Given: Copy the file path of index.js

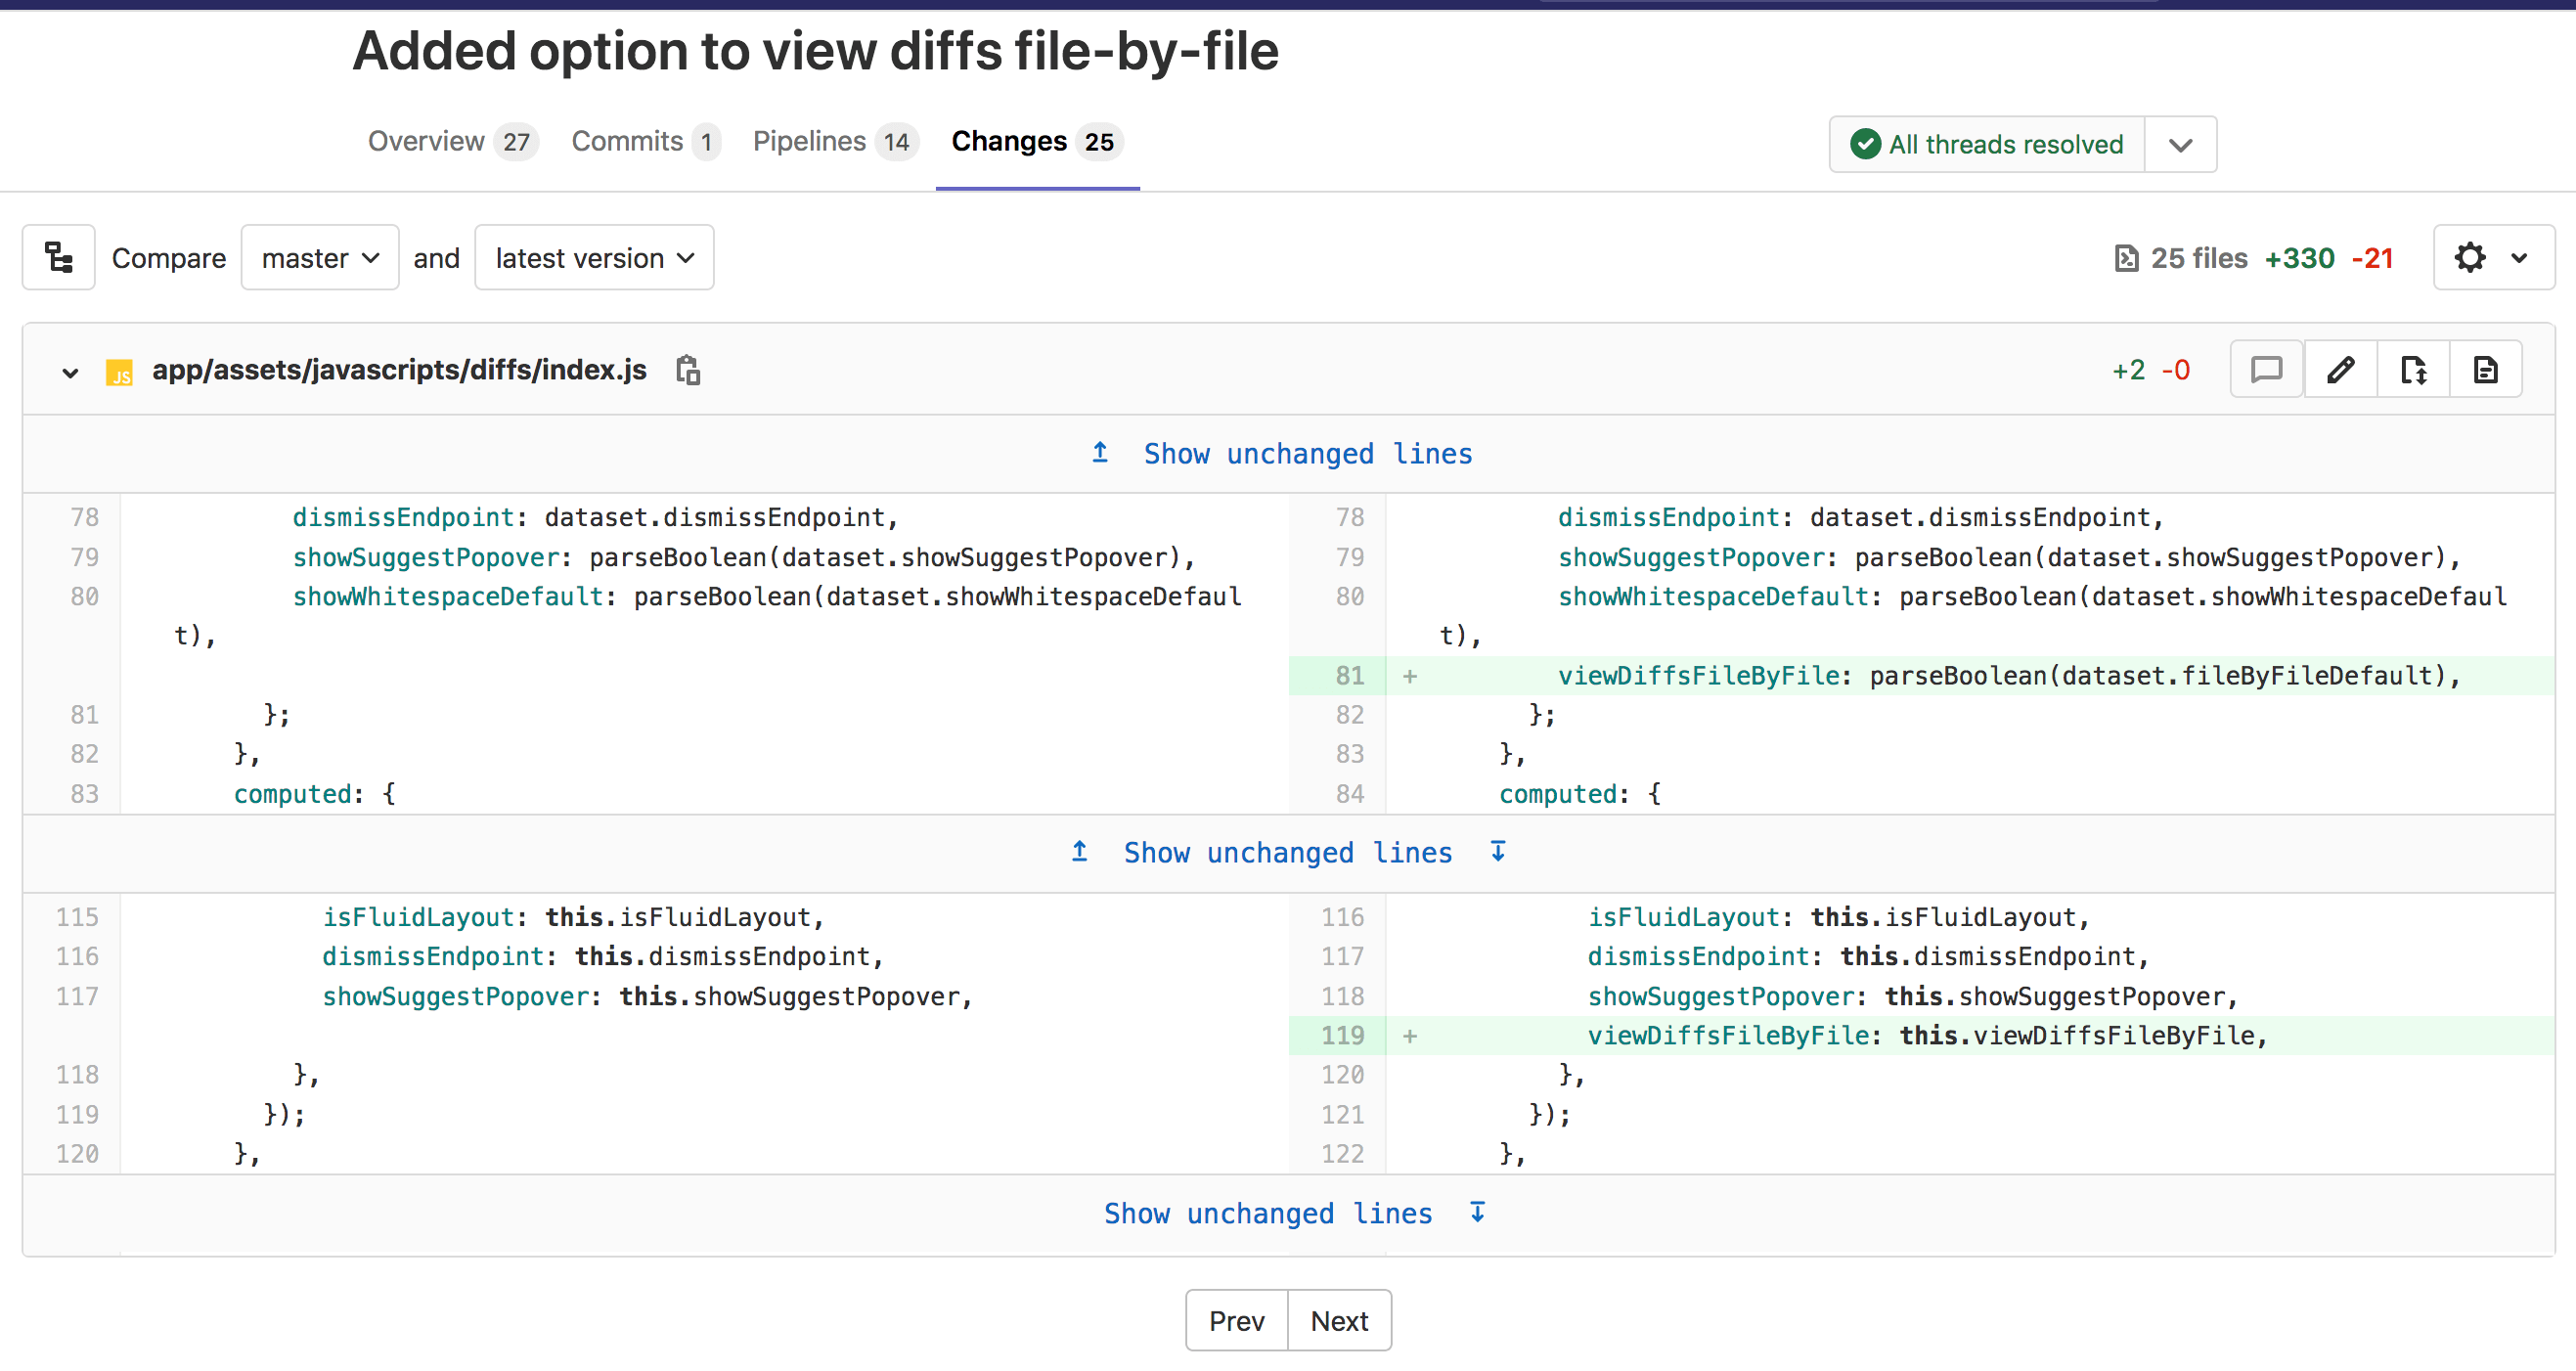Looking at the screenshot, I should [687, 369].
